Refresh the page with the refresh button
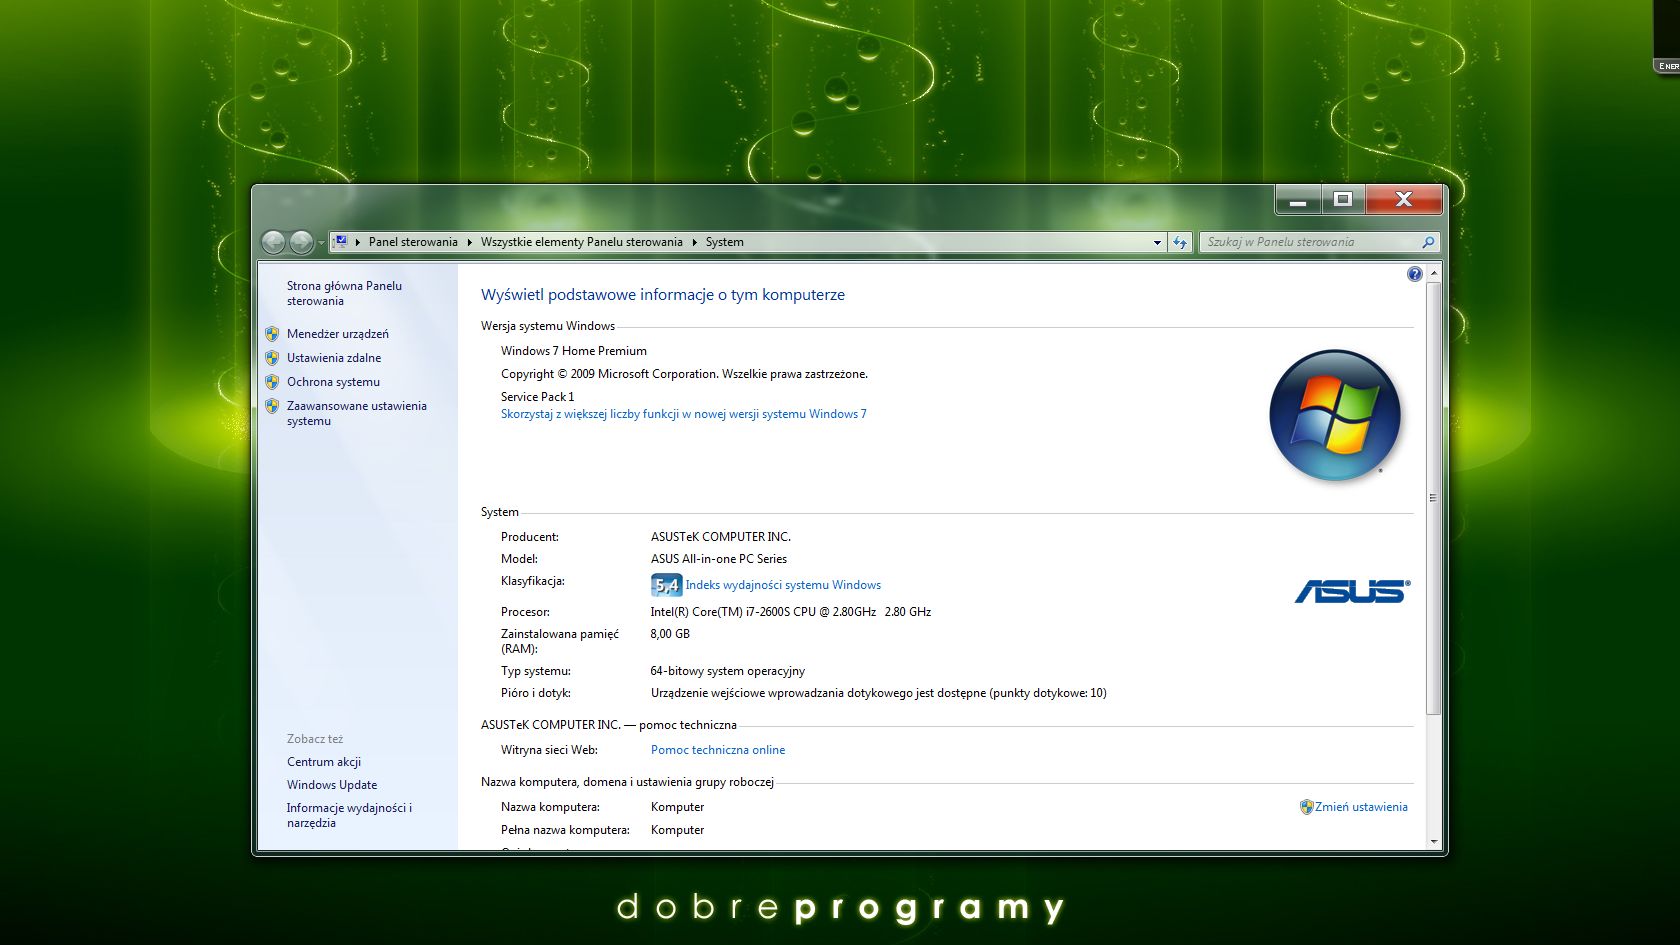The image size is (1680, 945). [1180, 242]
